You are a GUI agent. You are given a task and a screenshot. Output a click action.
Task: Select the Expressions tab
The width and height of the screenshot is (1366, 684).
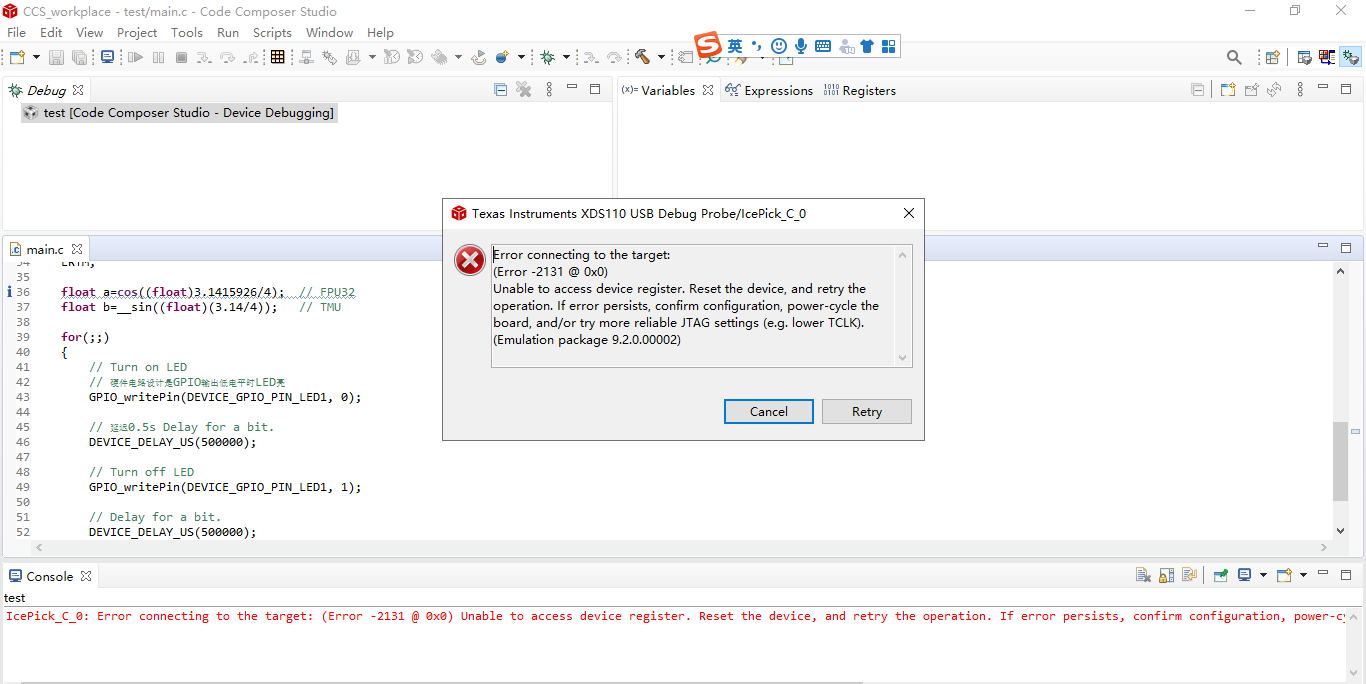(x=769, y=90)
